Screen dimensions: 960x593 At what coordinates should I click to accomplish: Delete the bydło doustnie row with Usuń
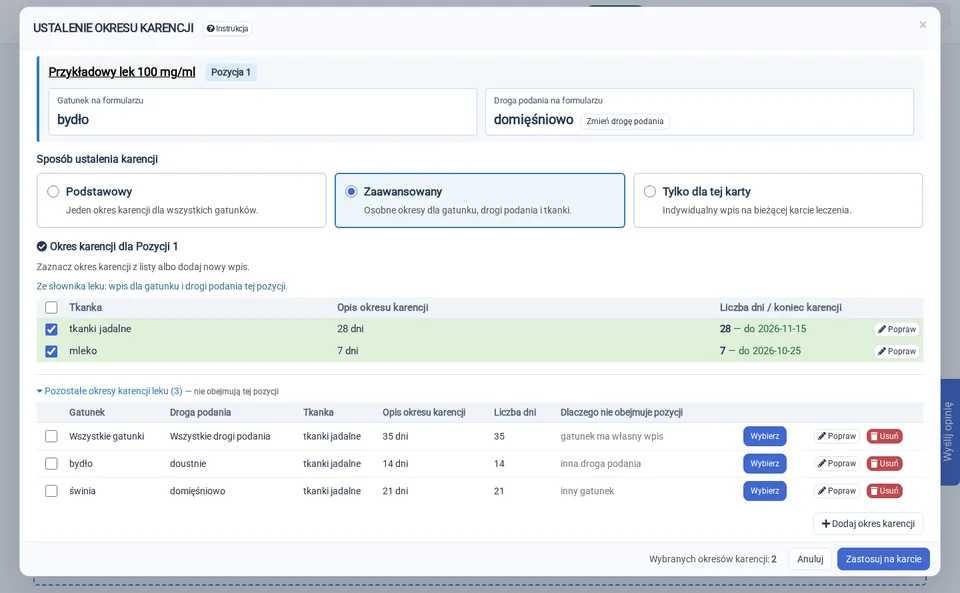pyautogui.click(x=884, y=463)
